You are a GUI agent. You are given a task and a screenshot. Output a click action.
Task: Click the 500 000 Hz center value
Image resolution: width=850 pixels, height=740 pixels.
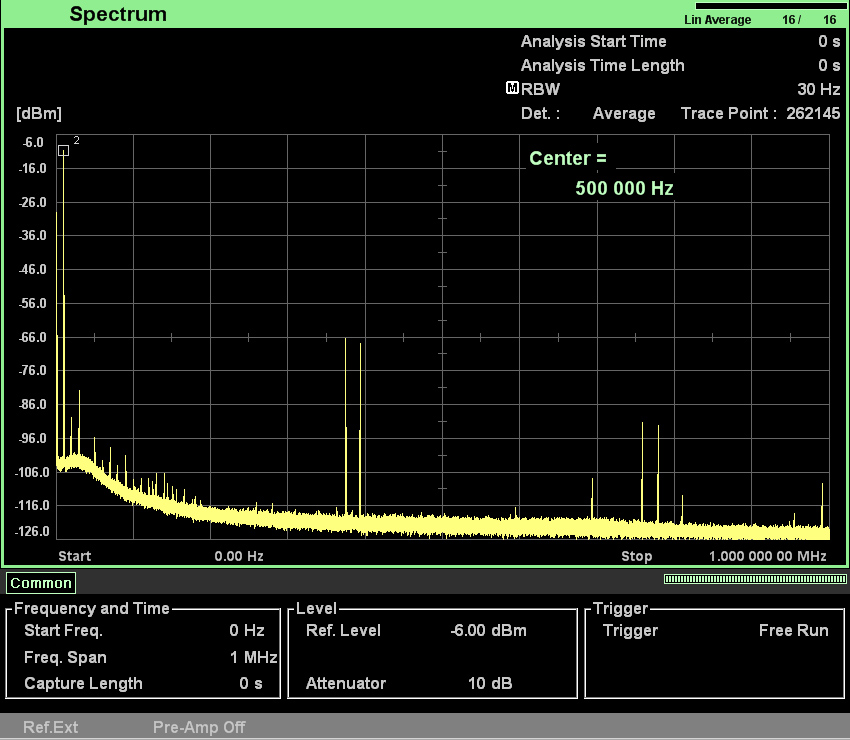click(x=624, y=188)
